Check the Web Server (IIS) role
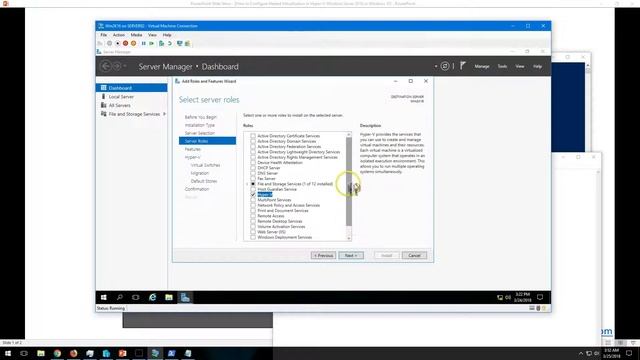Screen dimensions: 640x360 click(x=253, y=232)
